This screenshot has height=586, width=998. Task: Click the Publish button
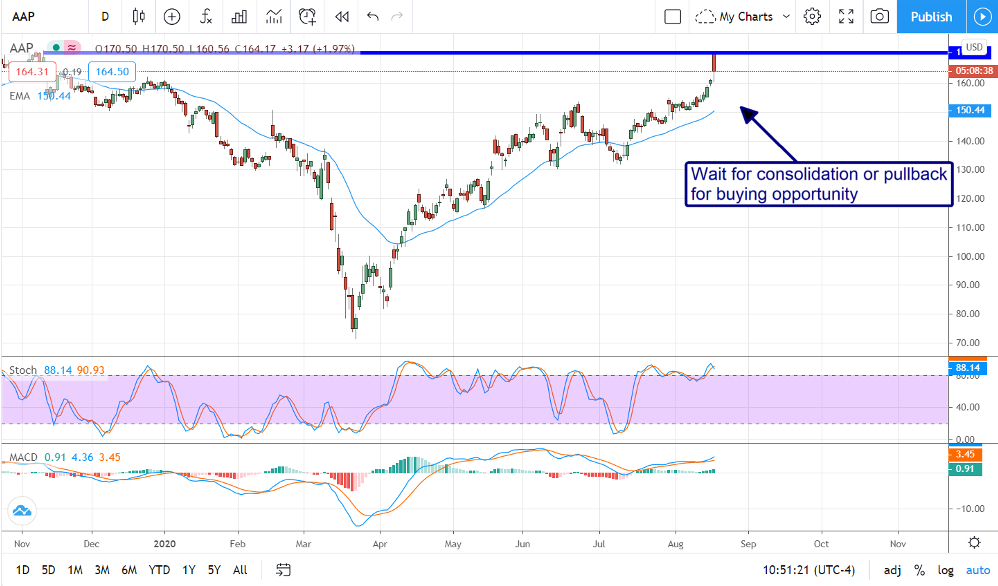pos(931,16)
